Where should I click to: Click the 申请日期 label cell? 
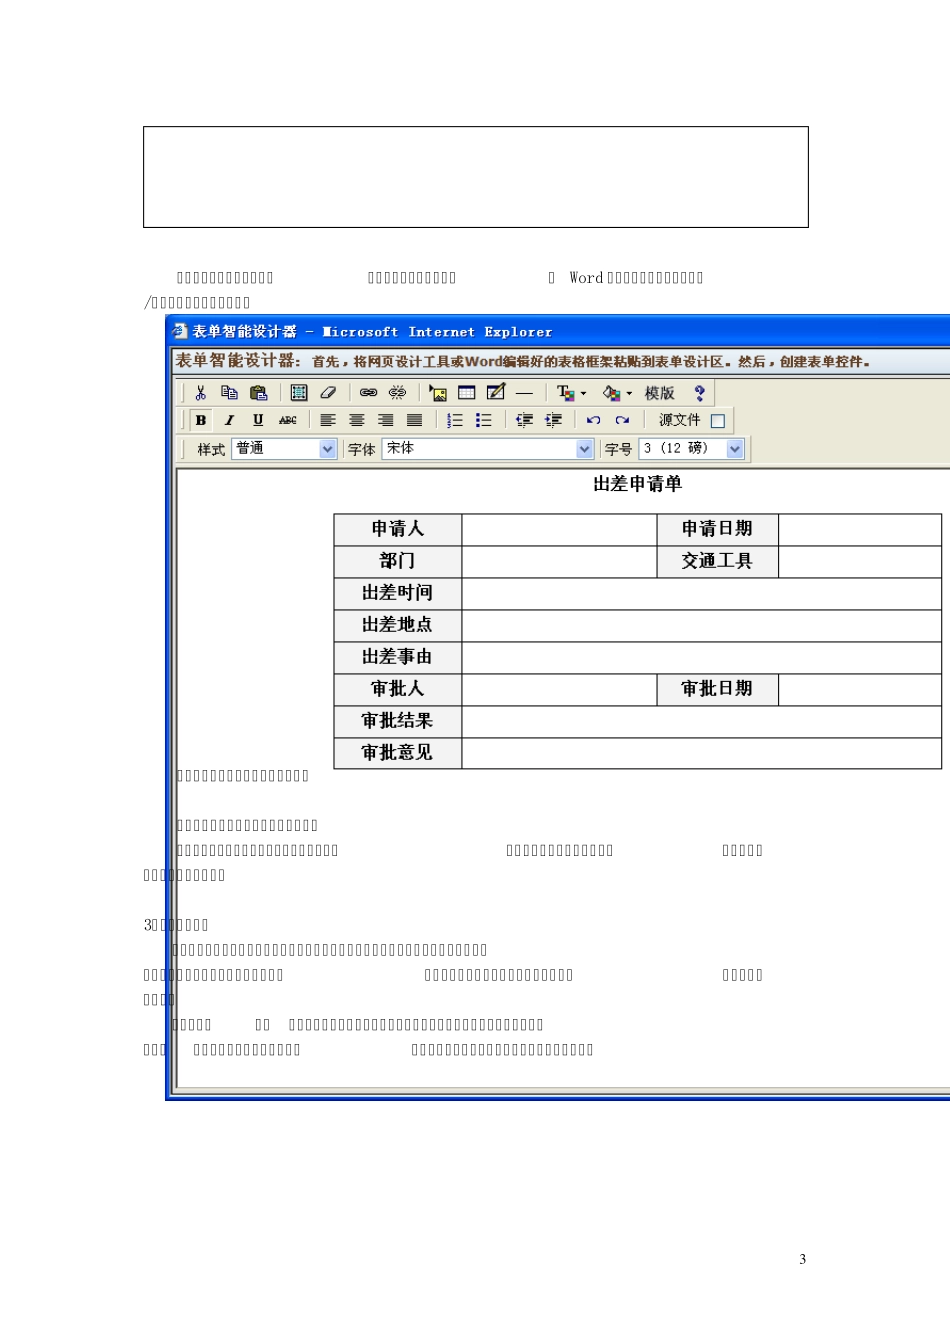click(x=717, y=529)
